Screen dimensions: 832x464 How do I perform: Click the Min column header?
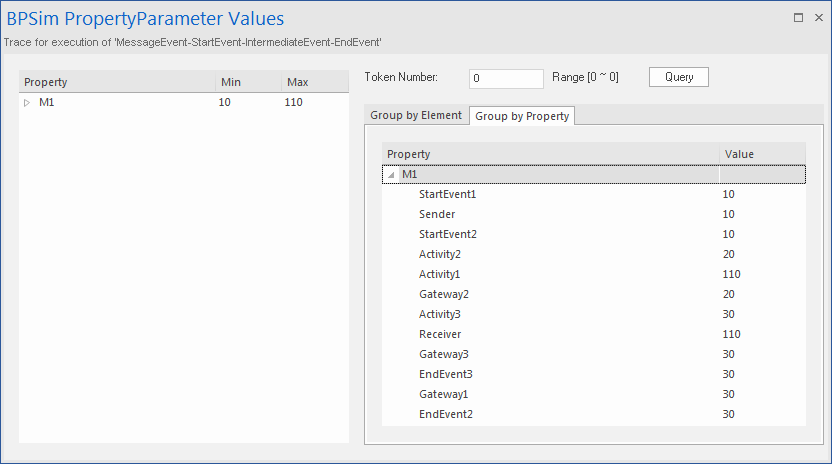pyautogui.click(x=247, y=82)
